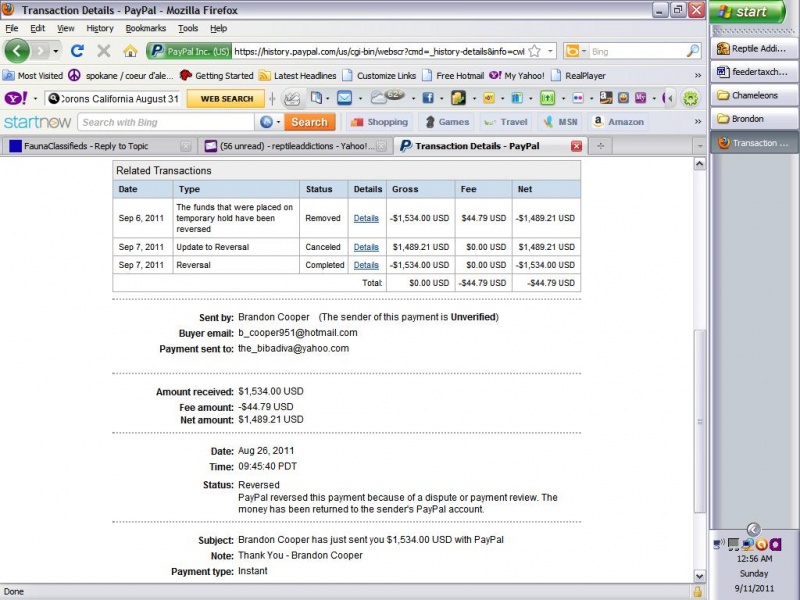Screen dimensions: 800x600
Task: Open the Facebook icon in the Yahoo toolbar
Action: [x=428, y=98]
